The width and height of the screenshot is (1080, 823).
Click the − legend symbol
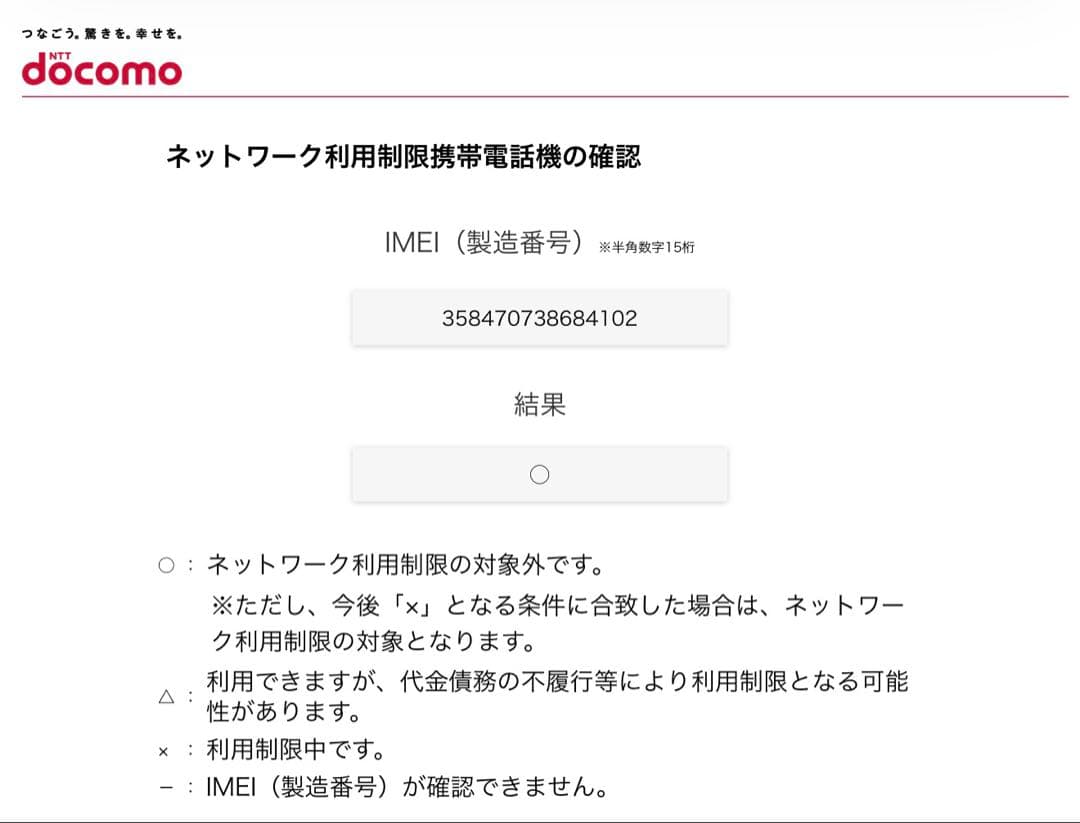pyautogui.click(x=166, y=788)
